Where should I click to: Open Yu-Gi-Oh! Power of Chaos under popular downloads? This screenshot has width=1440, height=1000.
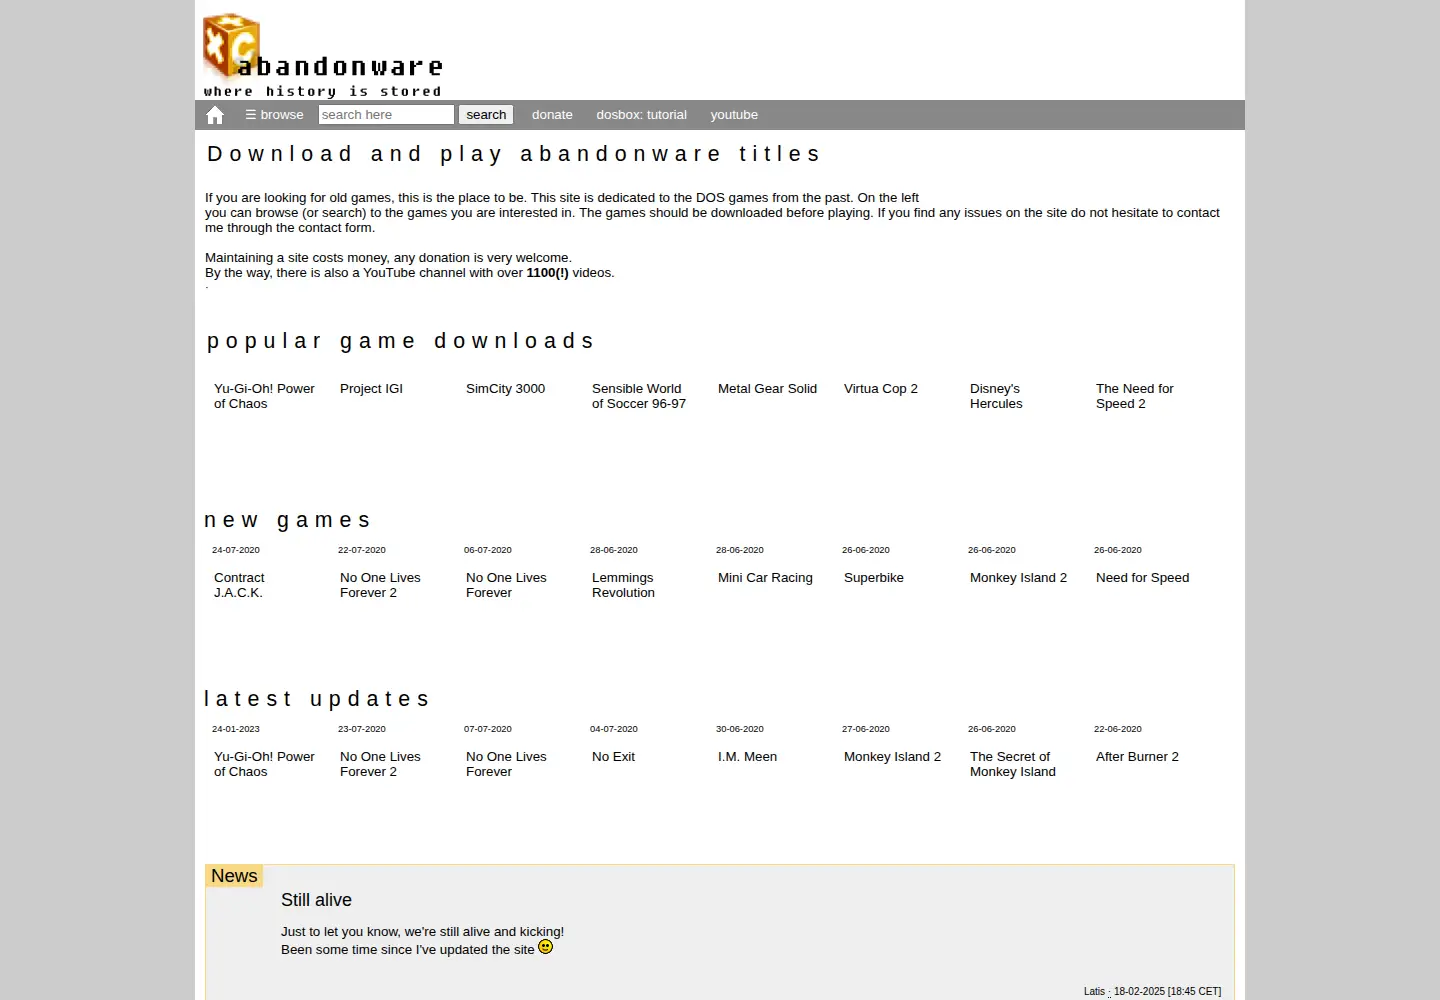[264, 396]
